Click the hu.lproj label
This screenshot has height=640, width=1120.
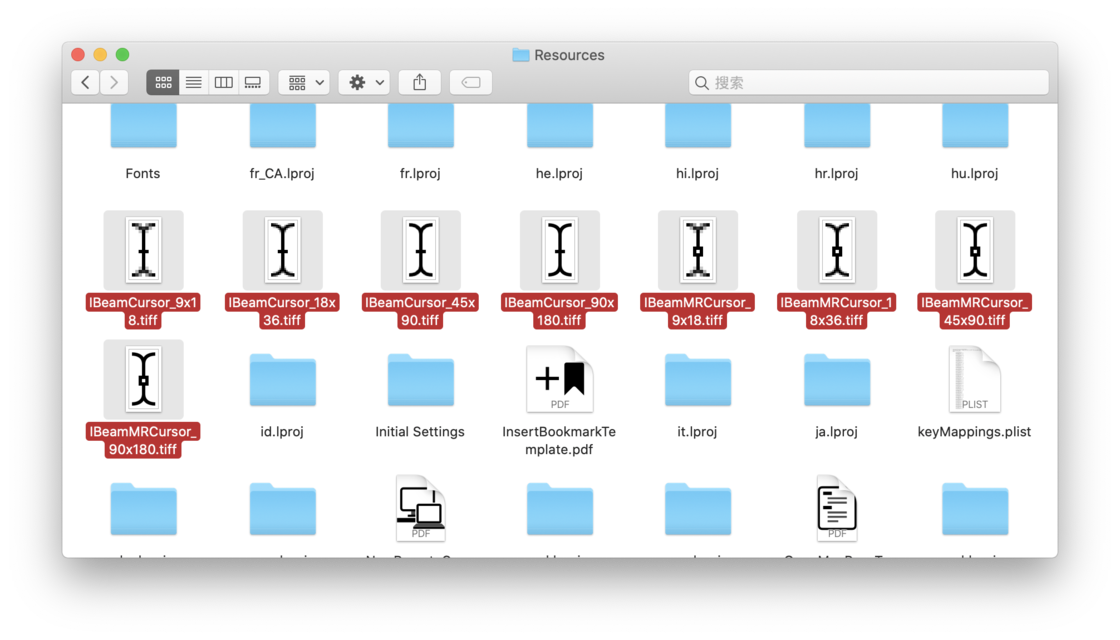[974, 174]
